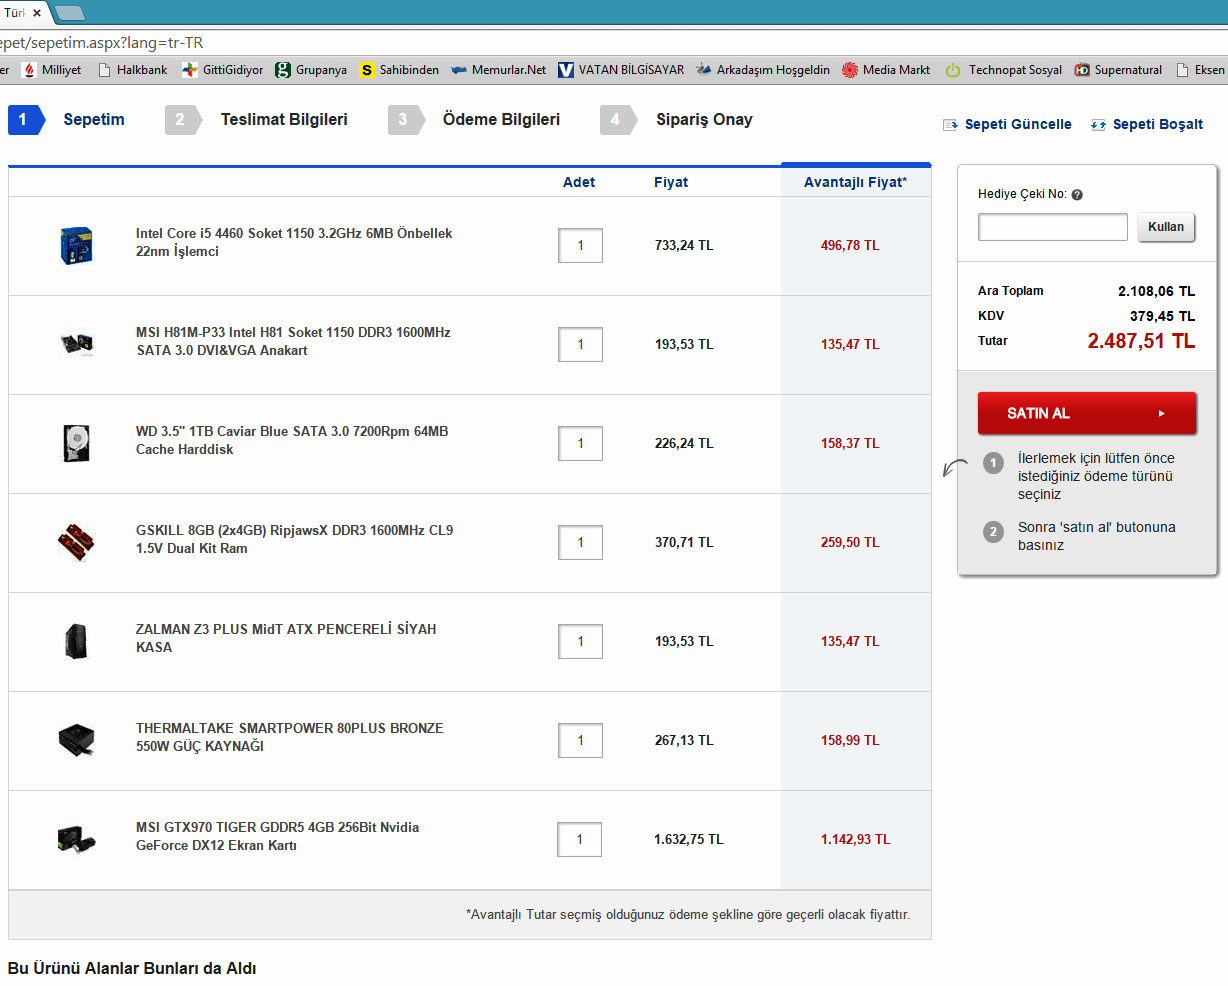Click the Intel Core i5 4460 product image
This screenshot has width=1228, height=986.
[76, 245]
